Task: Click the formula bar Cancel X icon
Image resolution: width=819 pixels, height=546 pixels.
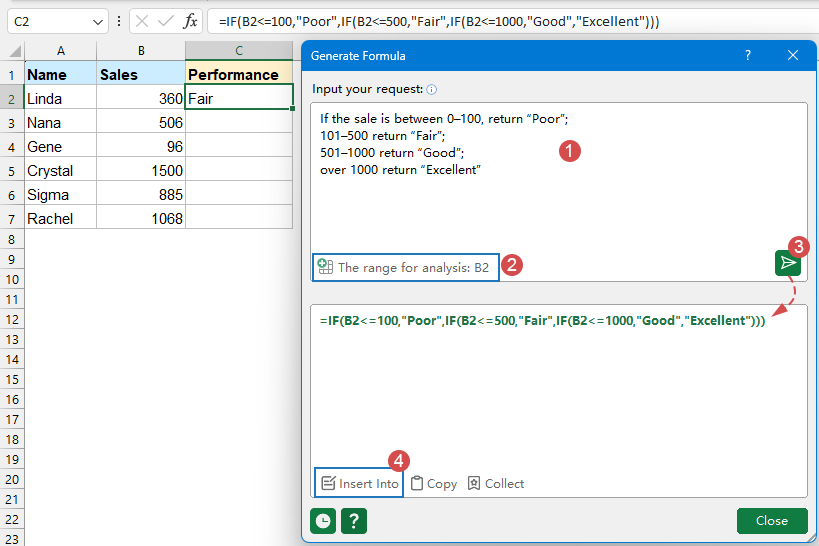Action: (x=142, y=21)
